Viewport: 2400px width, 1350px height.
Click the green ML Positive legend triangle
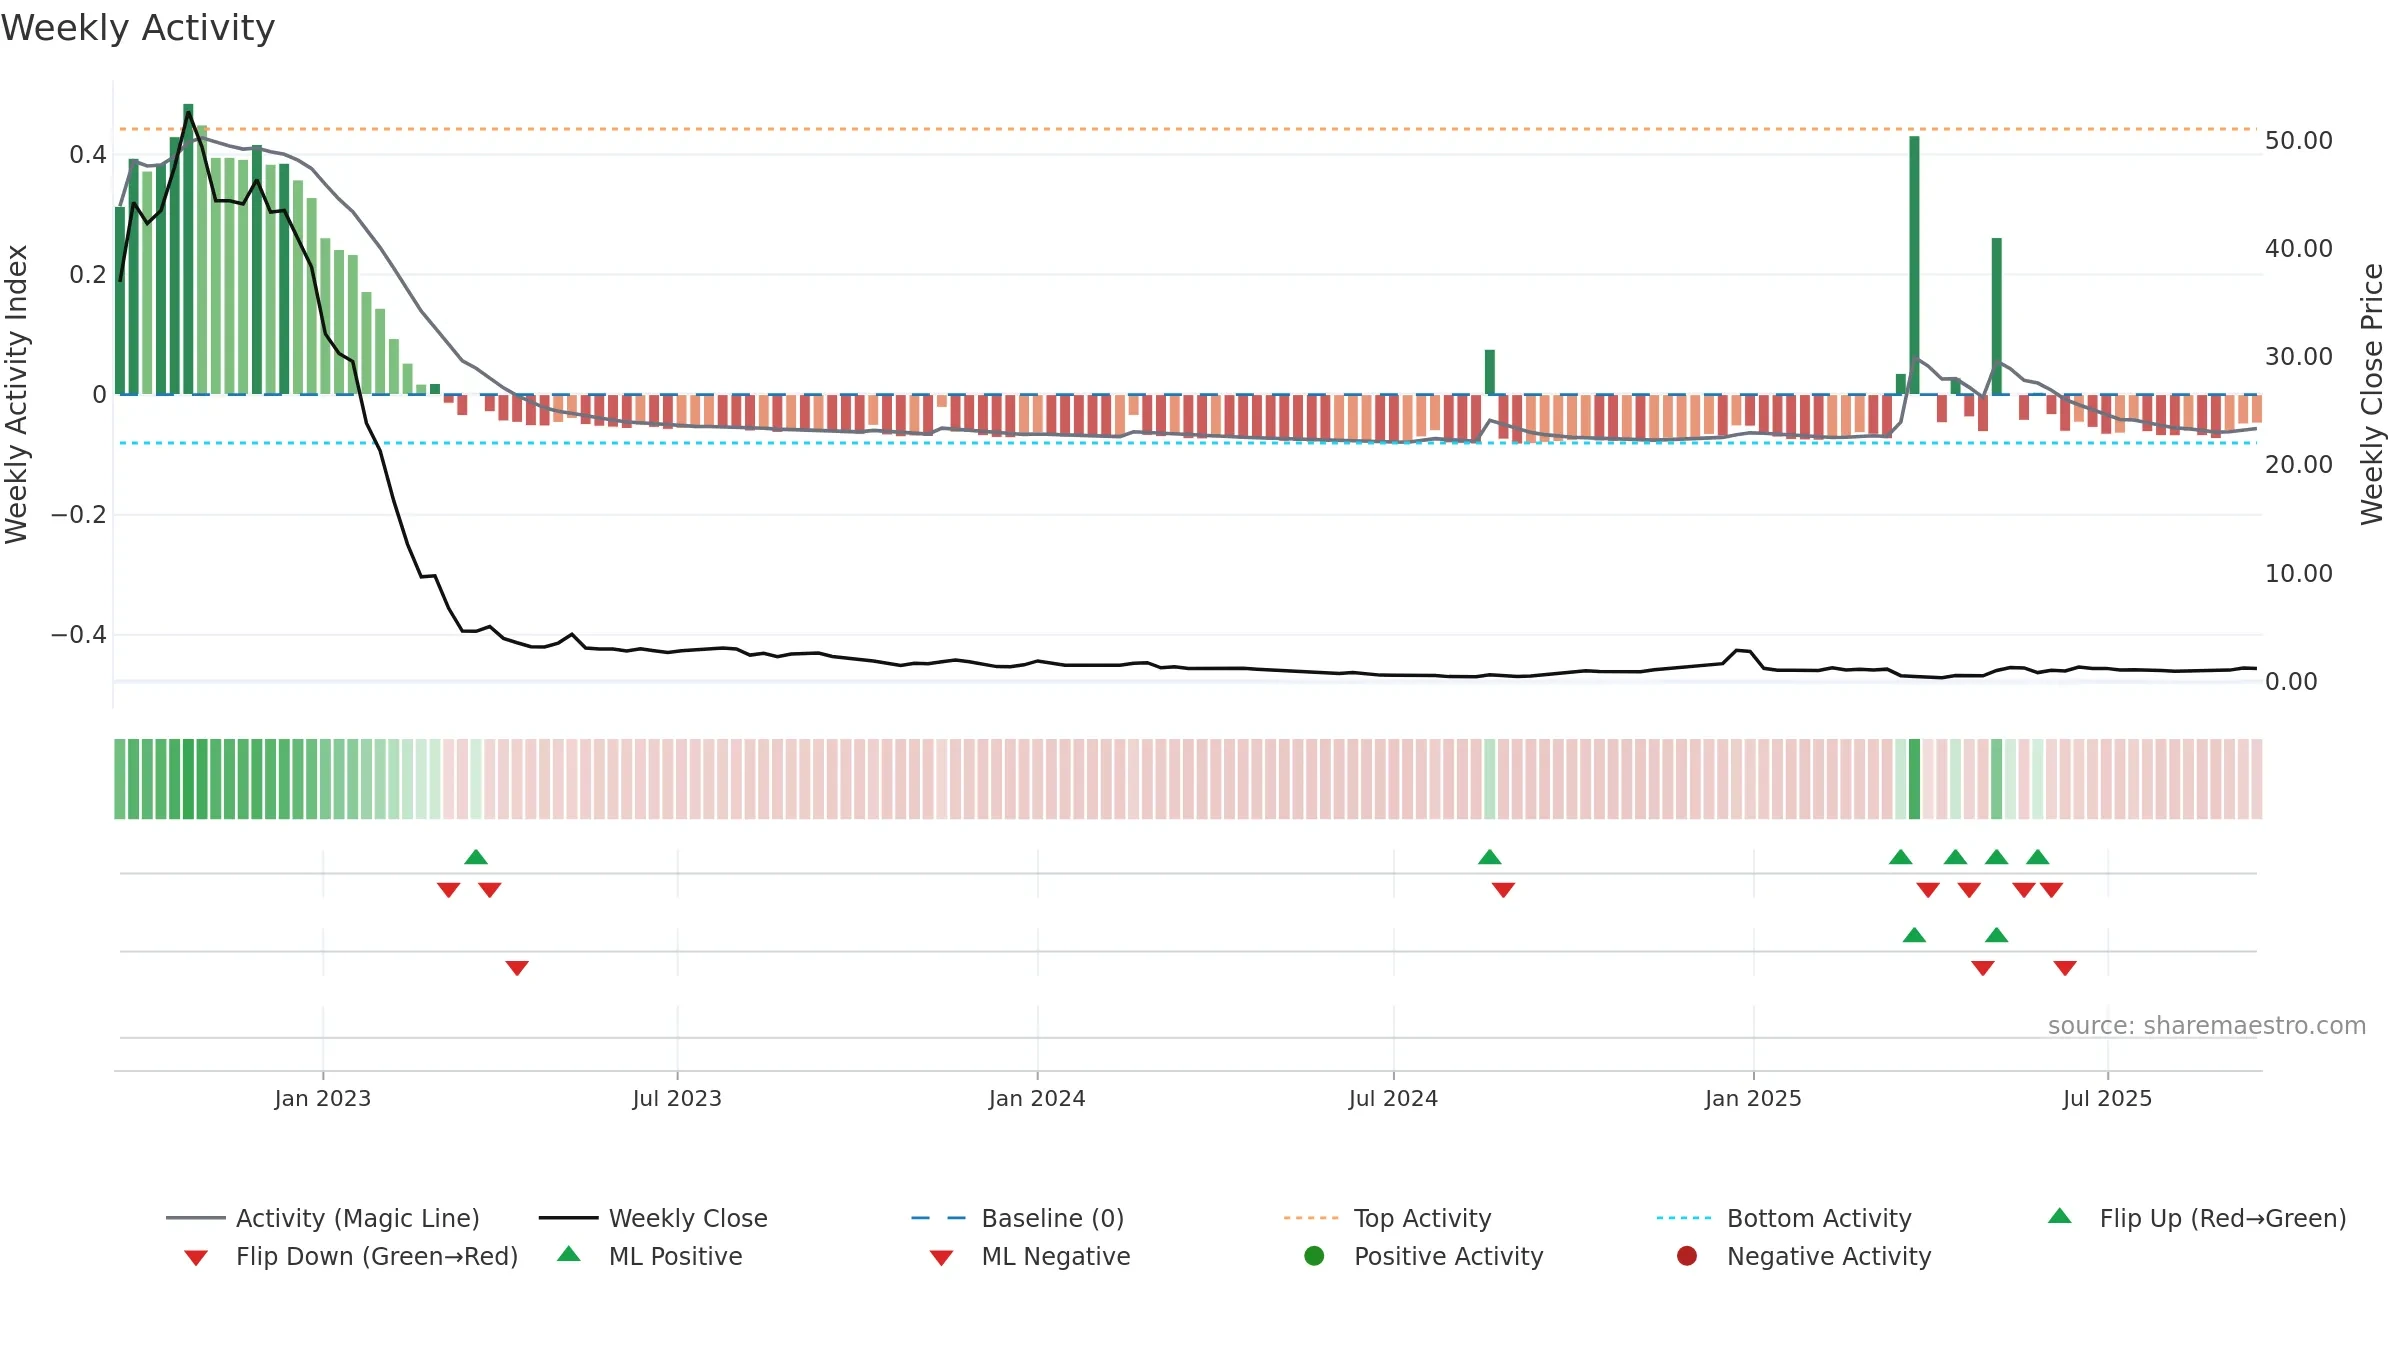pos(569,1254)
